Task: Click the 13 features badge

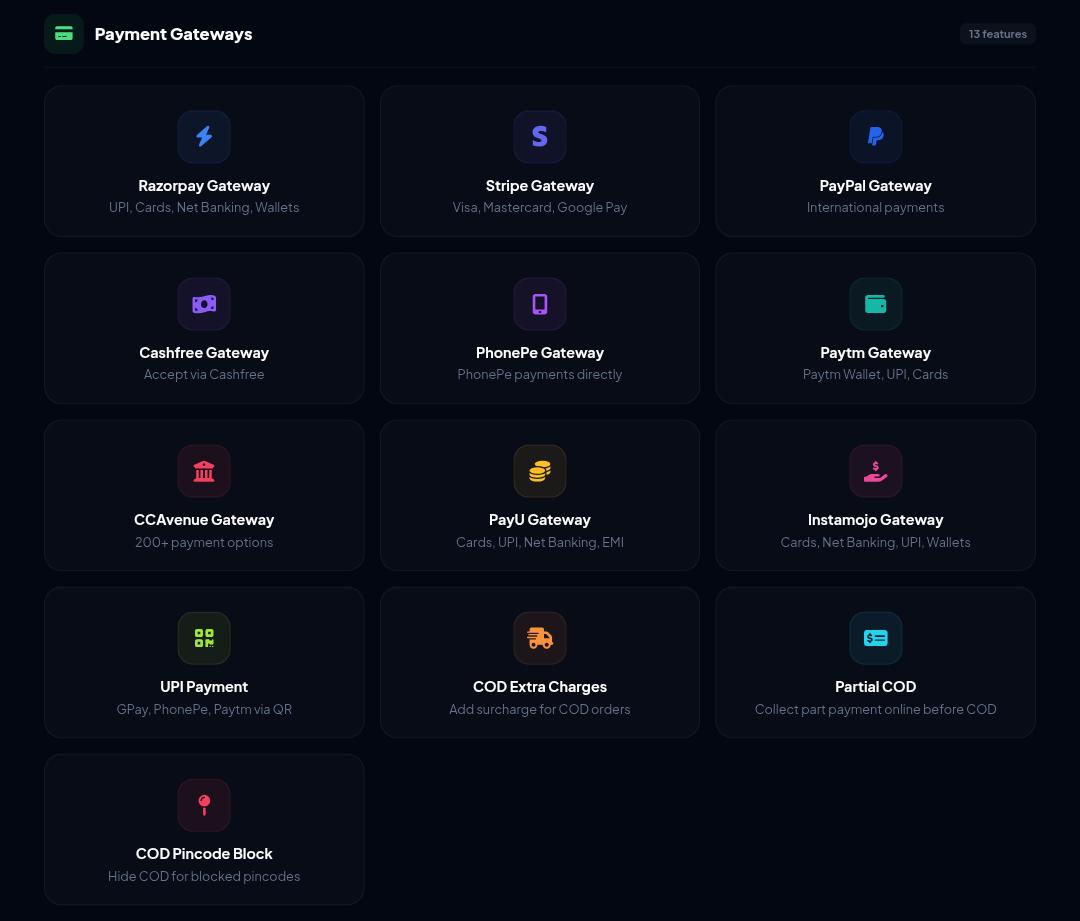Action: click(x=997, y=34)
